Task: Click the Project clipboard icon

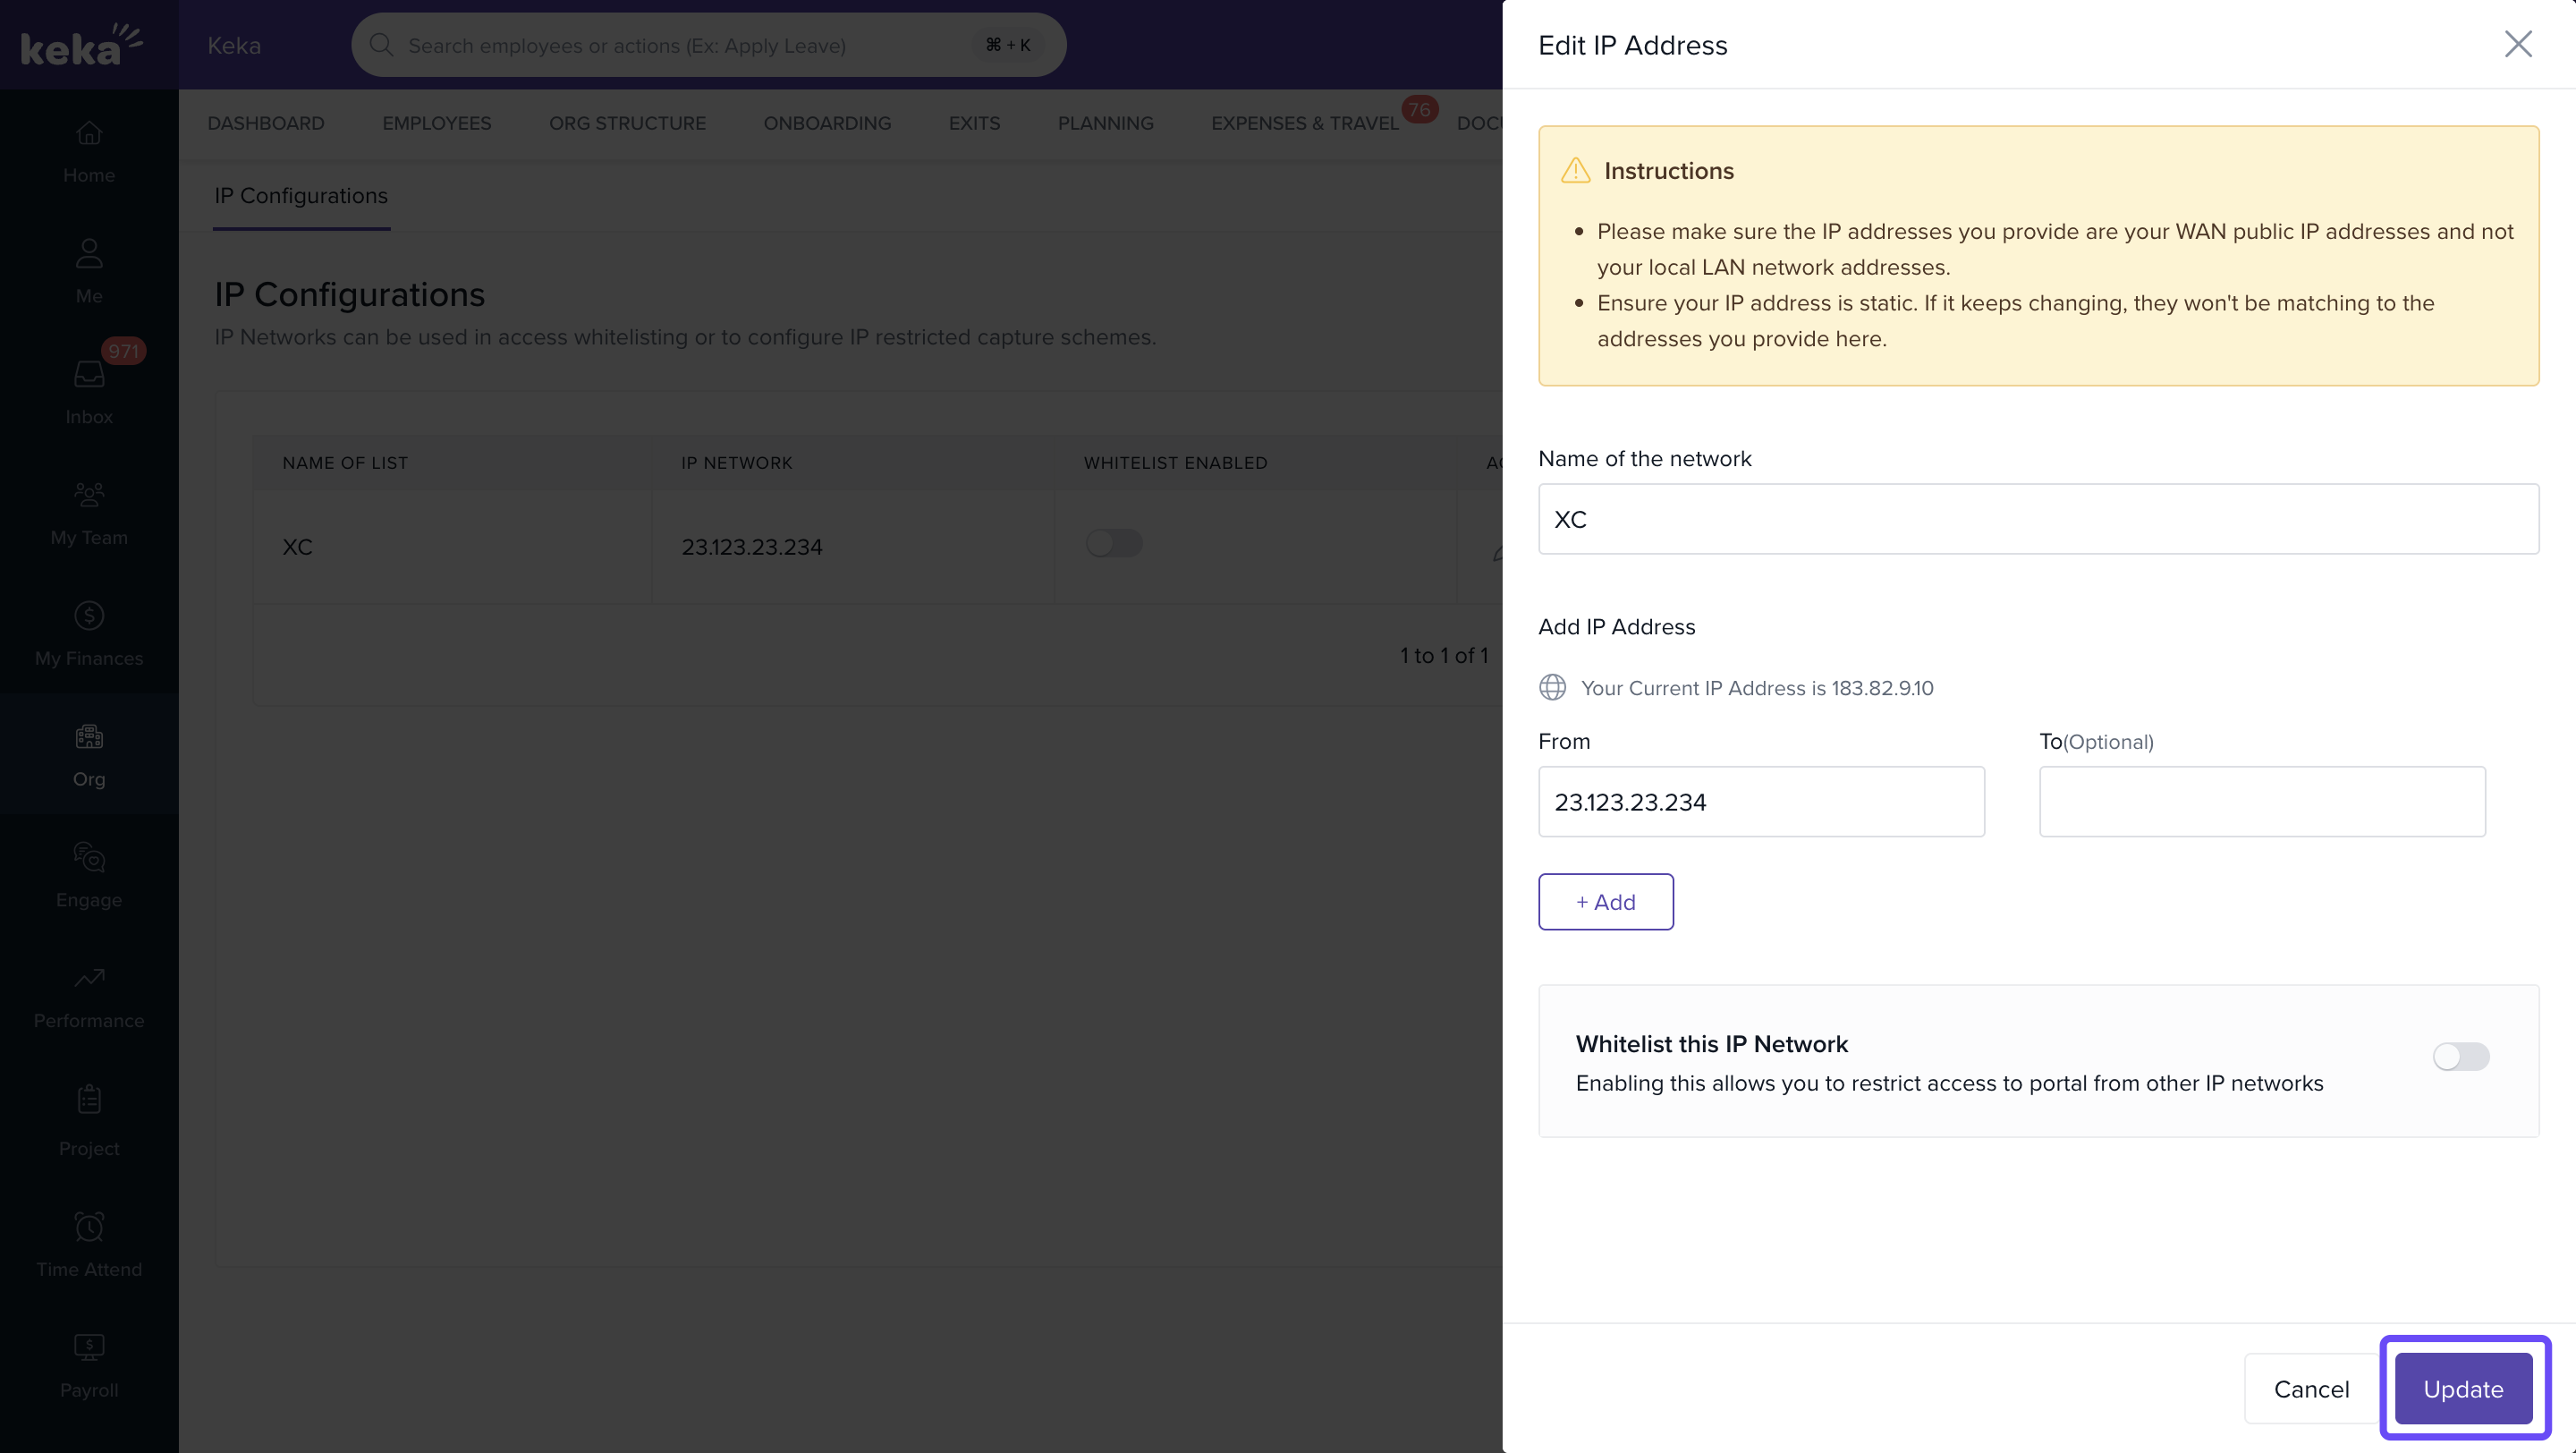Action: point(89,1099)
